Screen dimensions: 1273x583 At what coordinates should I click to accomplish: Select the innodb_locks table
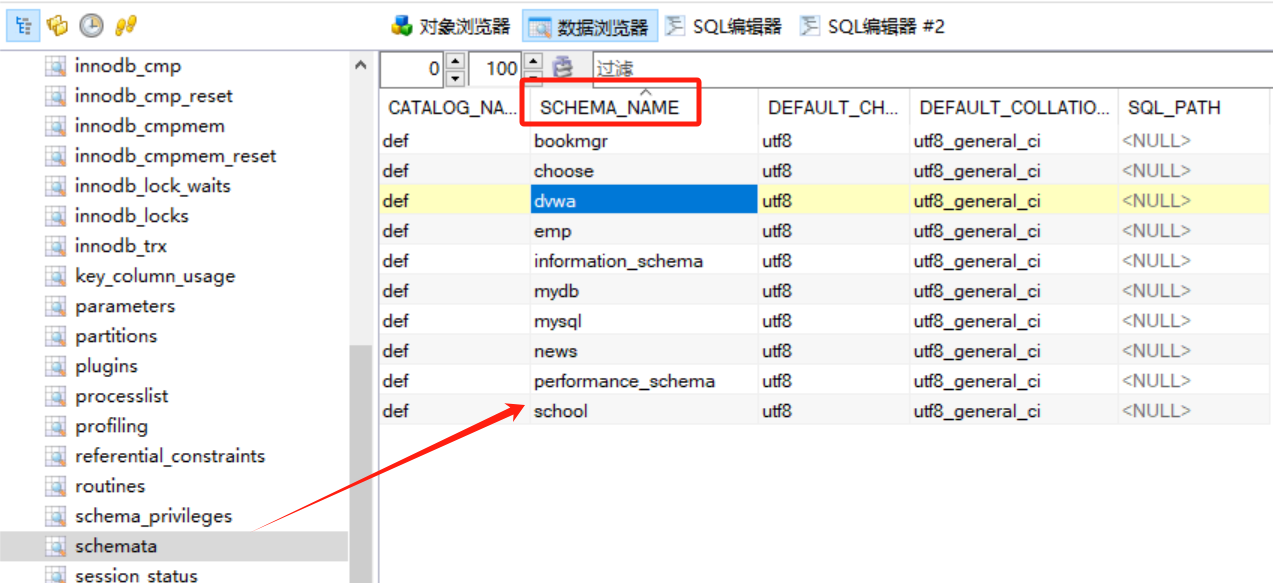click(x=131, y=216)
